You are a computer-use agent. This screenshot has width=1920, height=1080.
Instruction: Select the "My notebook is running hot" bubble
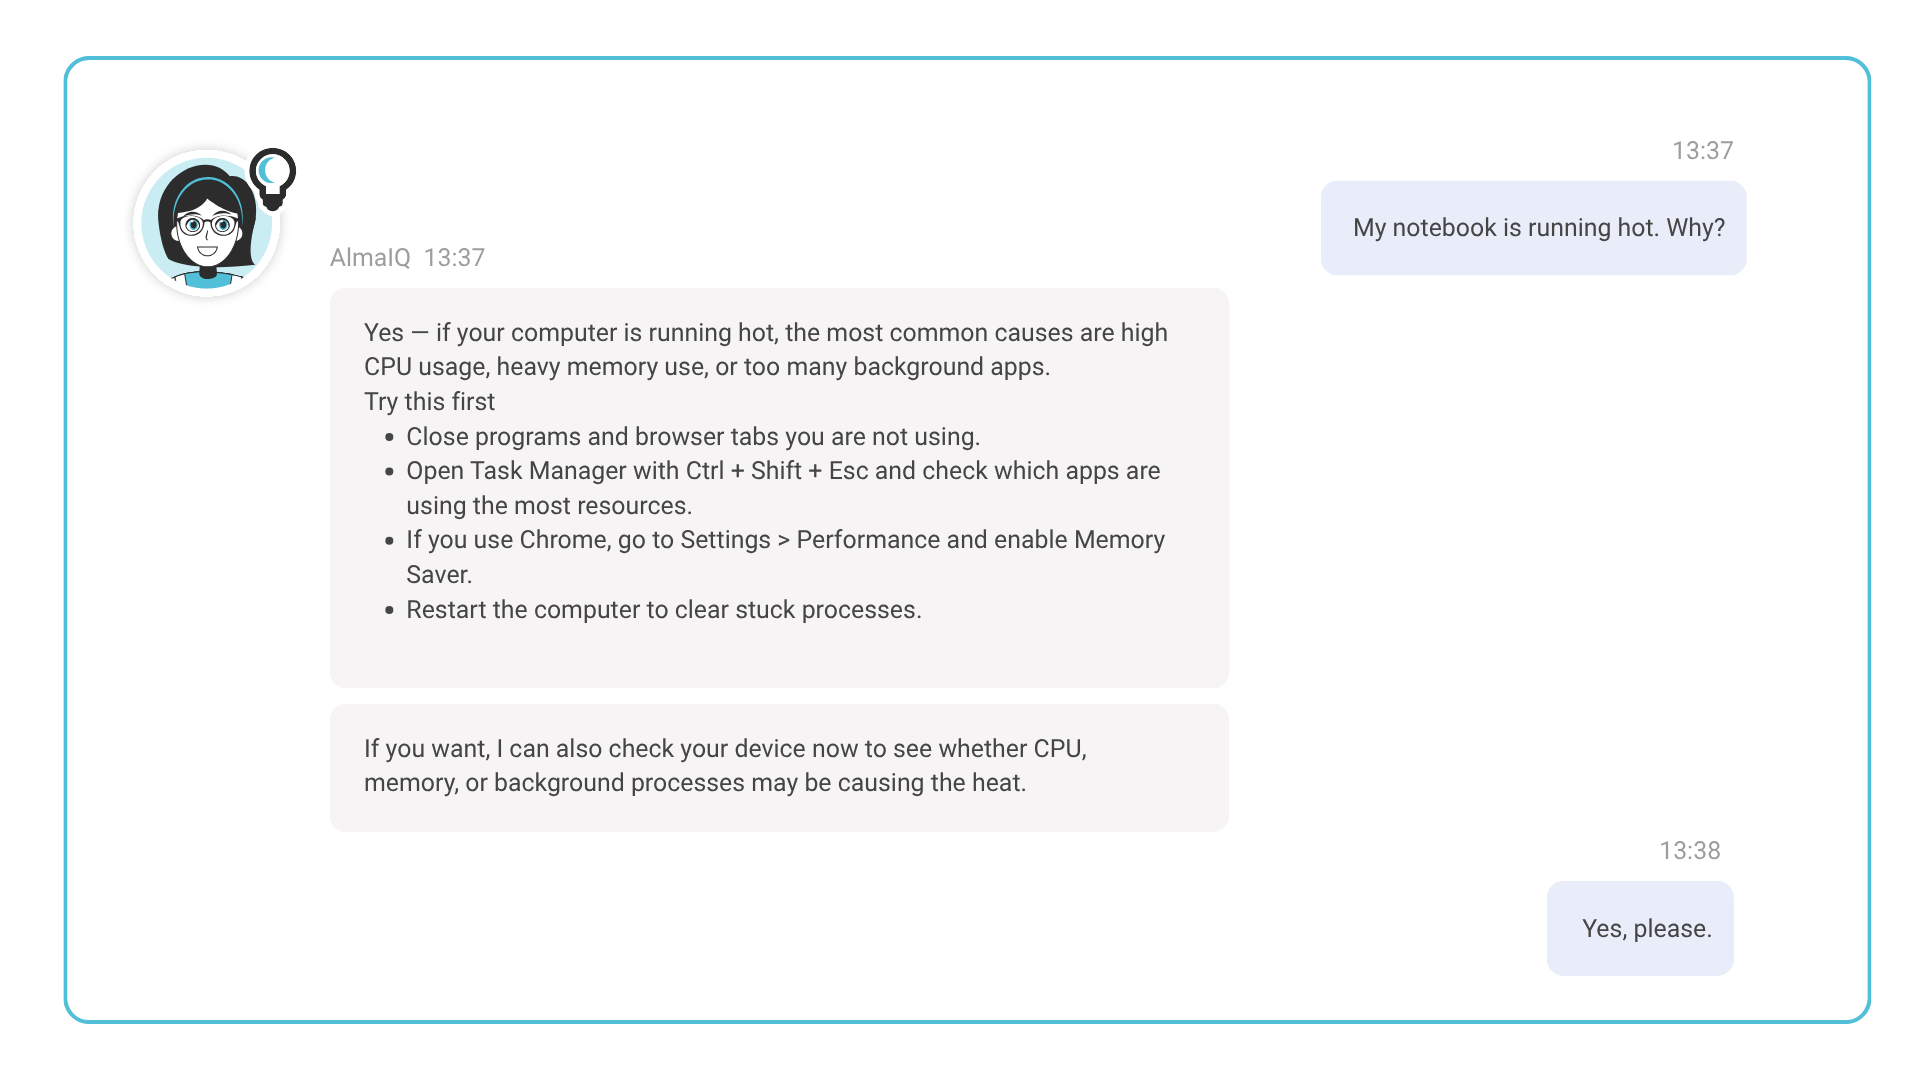click(1533, 228)
